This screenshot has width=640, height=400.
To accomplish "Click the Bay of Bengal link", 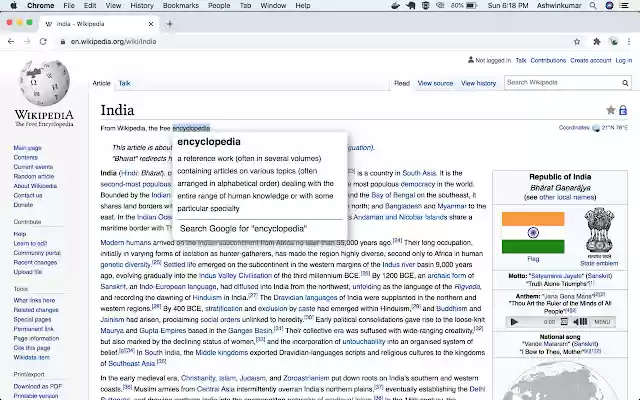I will tap(393, 195).
